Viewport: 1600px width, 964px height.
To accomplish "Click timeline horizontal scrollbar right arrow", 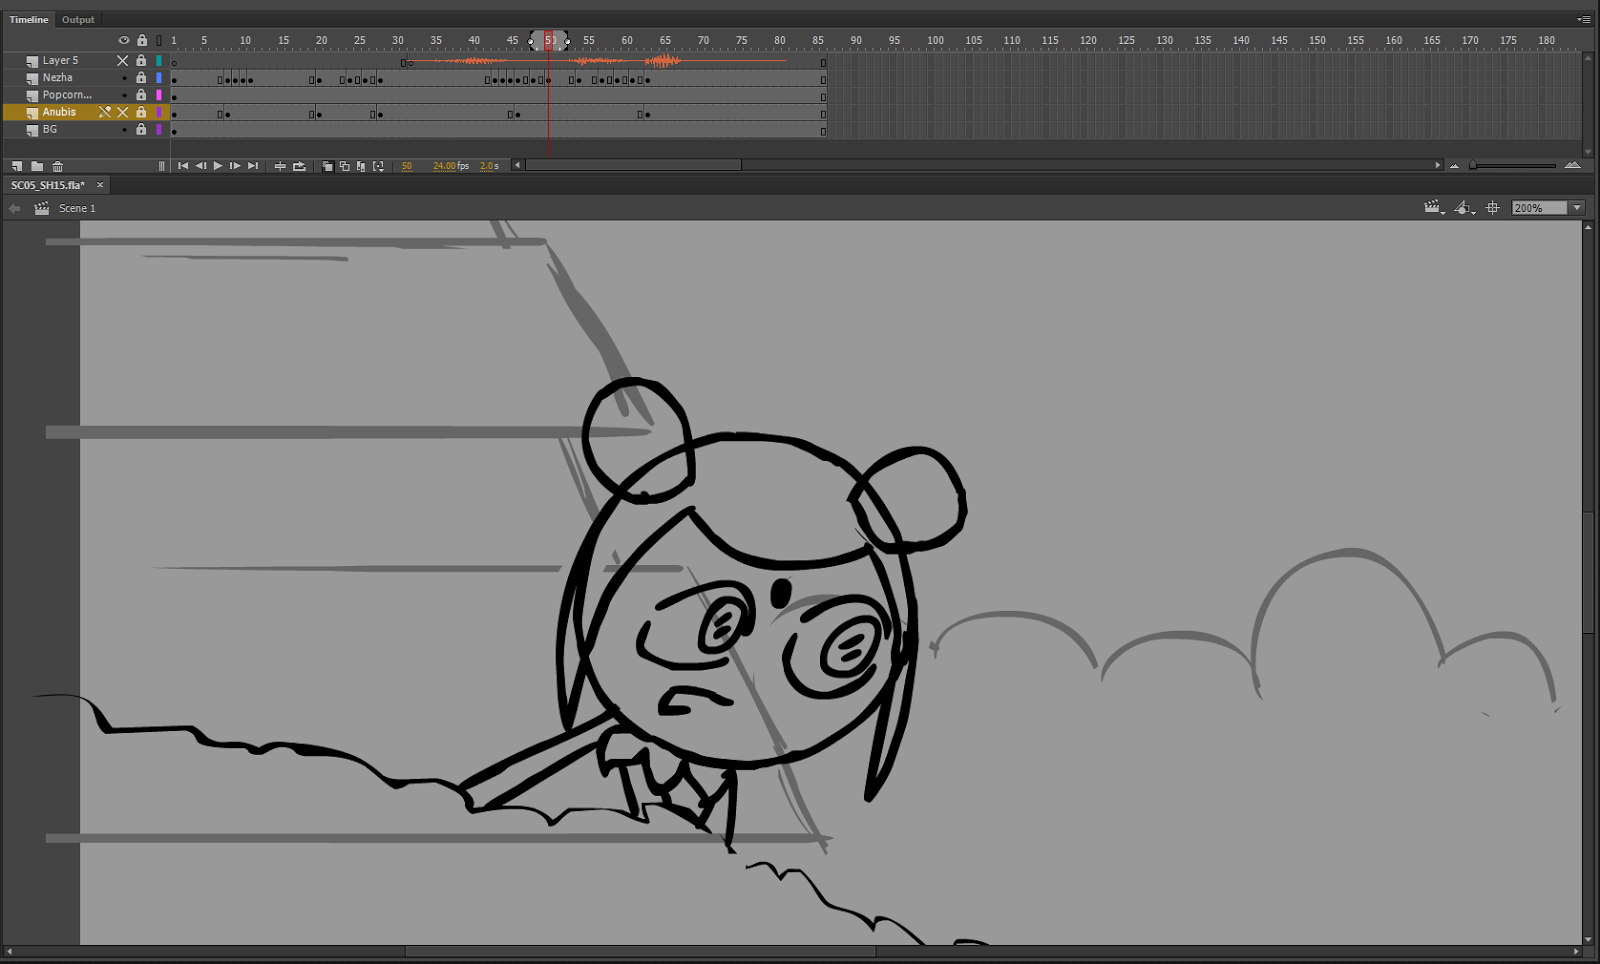I will pyautogui.click(x=1438, y=165).
